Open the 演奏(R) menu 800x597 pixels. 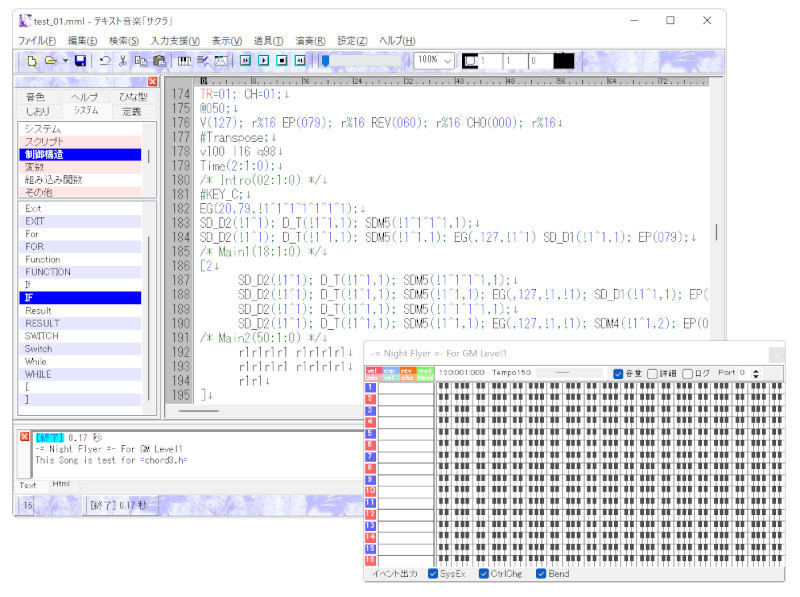pos(310,40)
